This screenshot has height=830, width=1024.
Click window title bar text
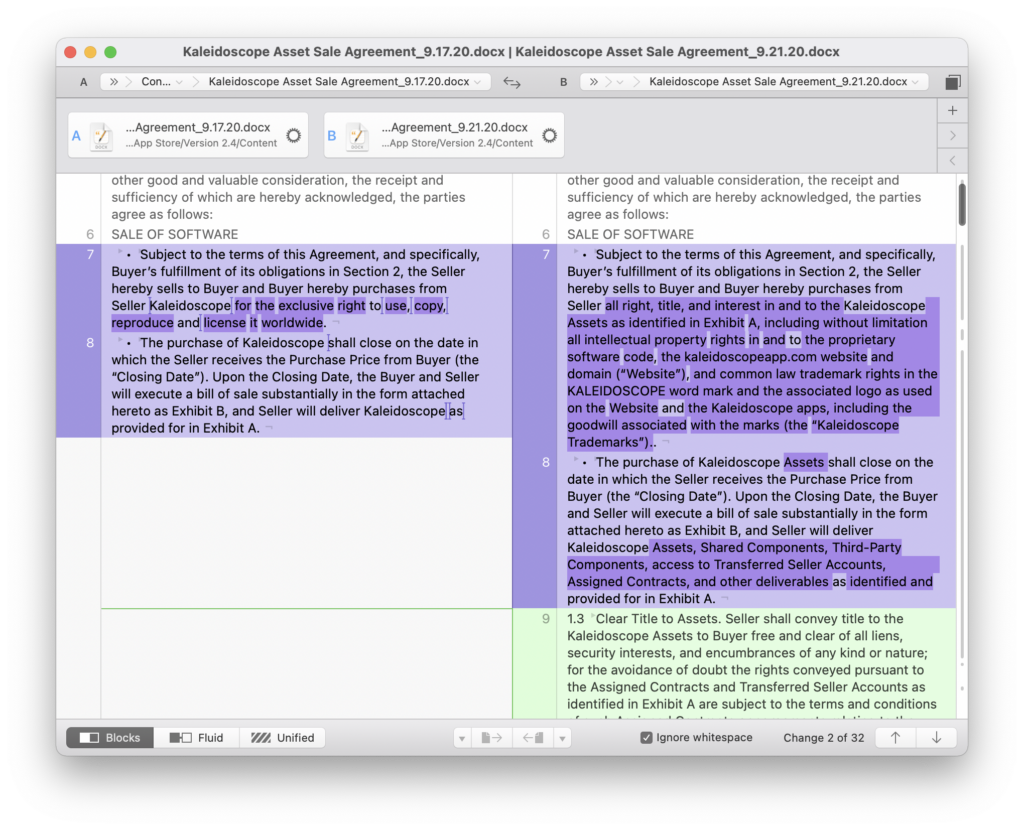point(511,52)
